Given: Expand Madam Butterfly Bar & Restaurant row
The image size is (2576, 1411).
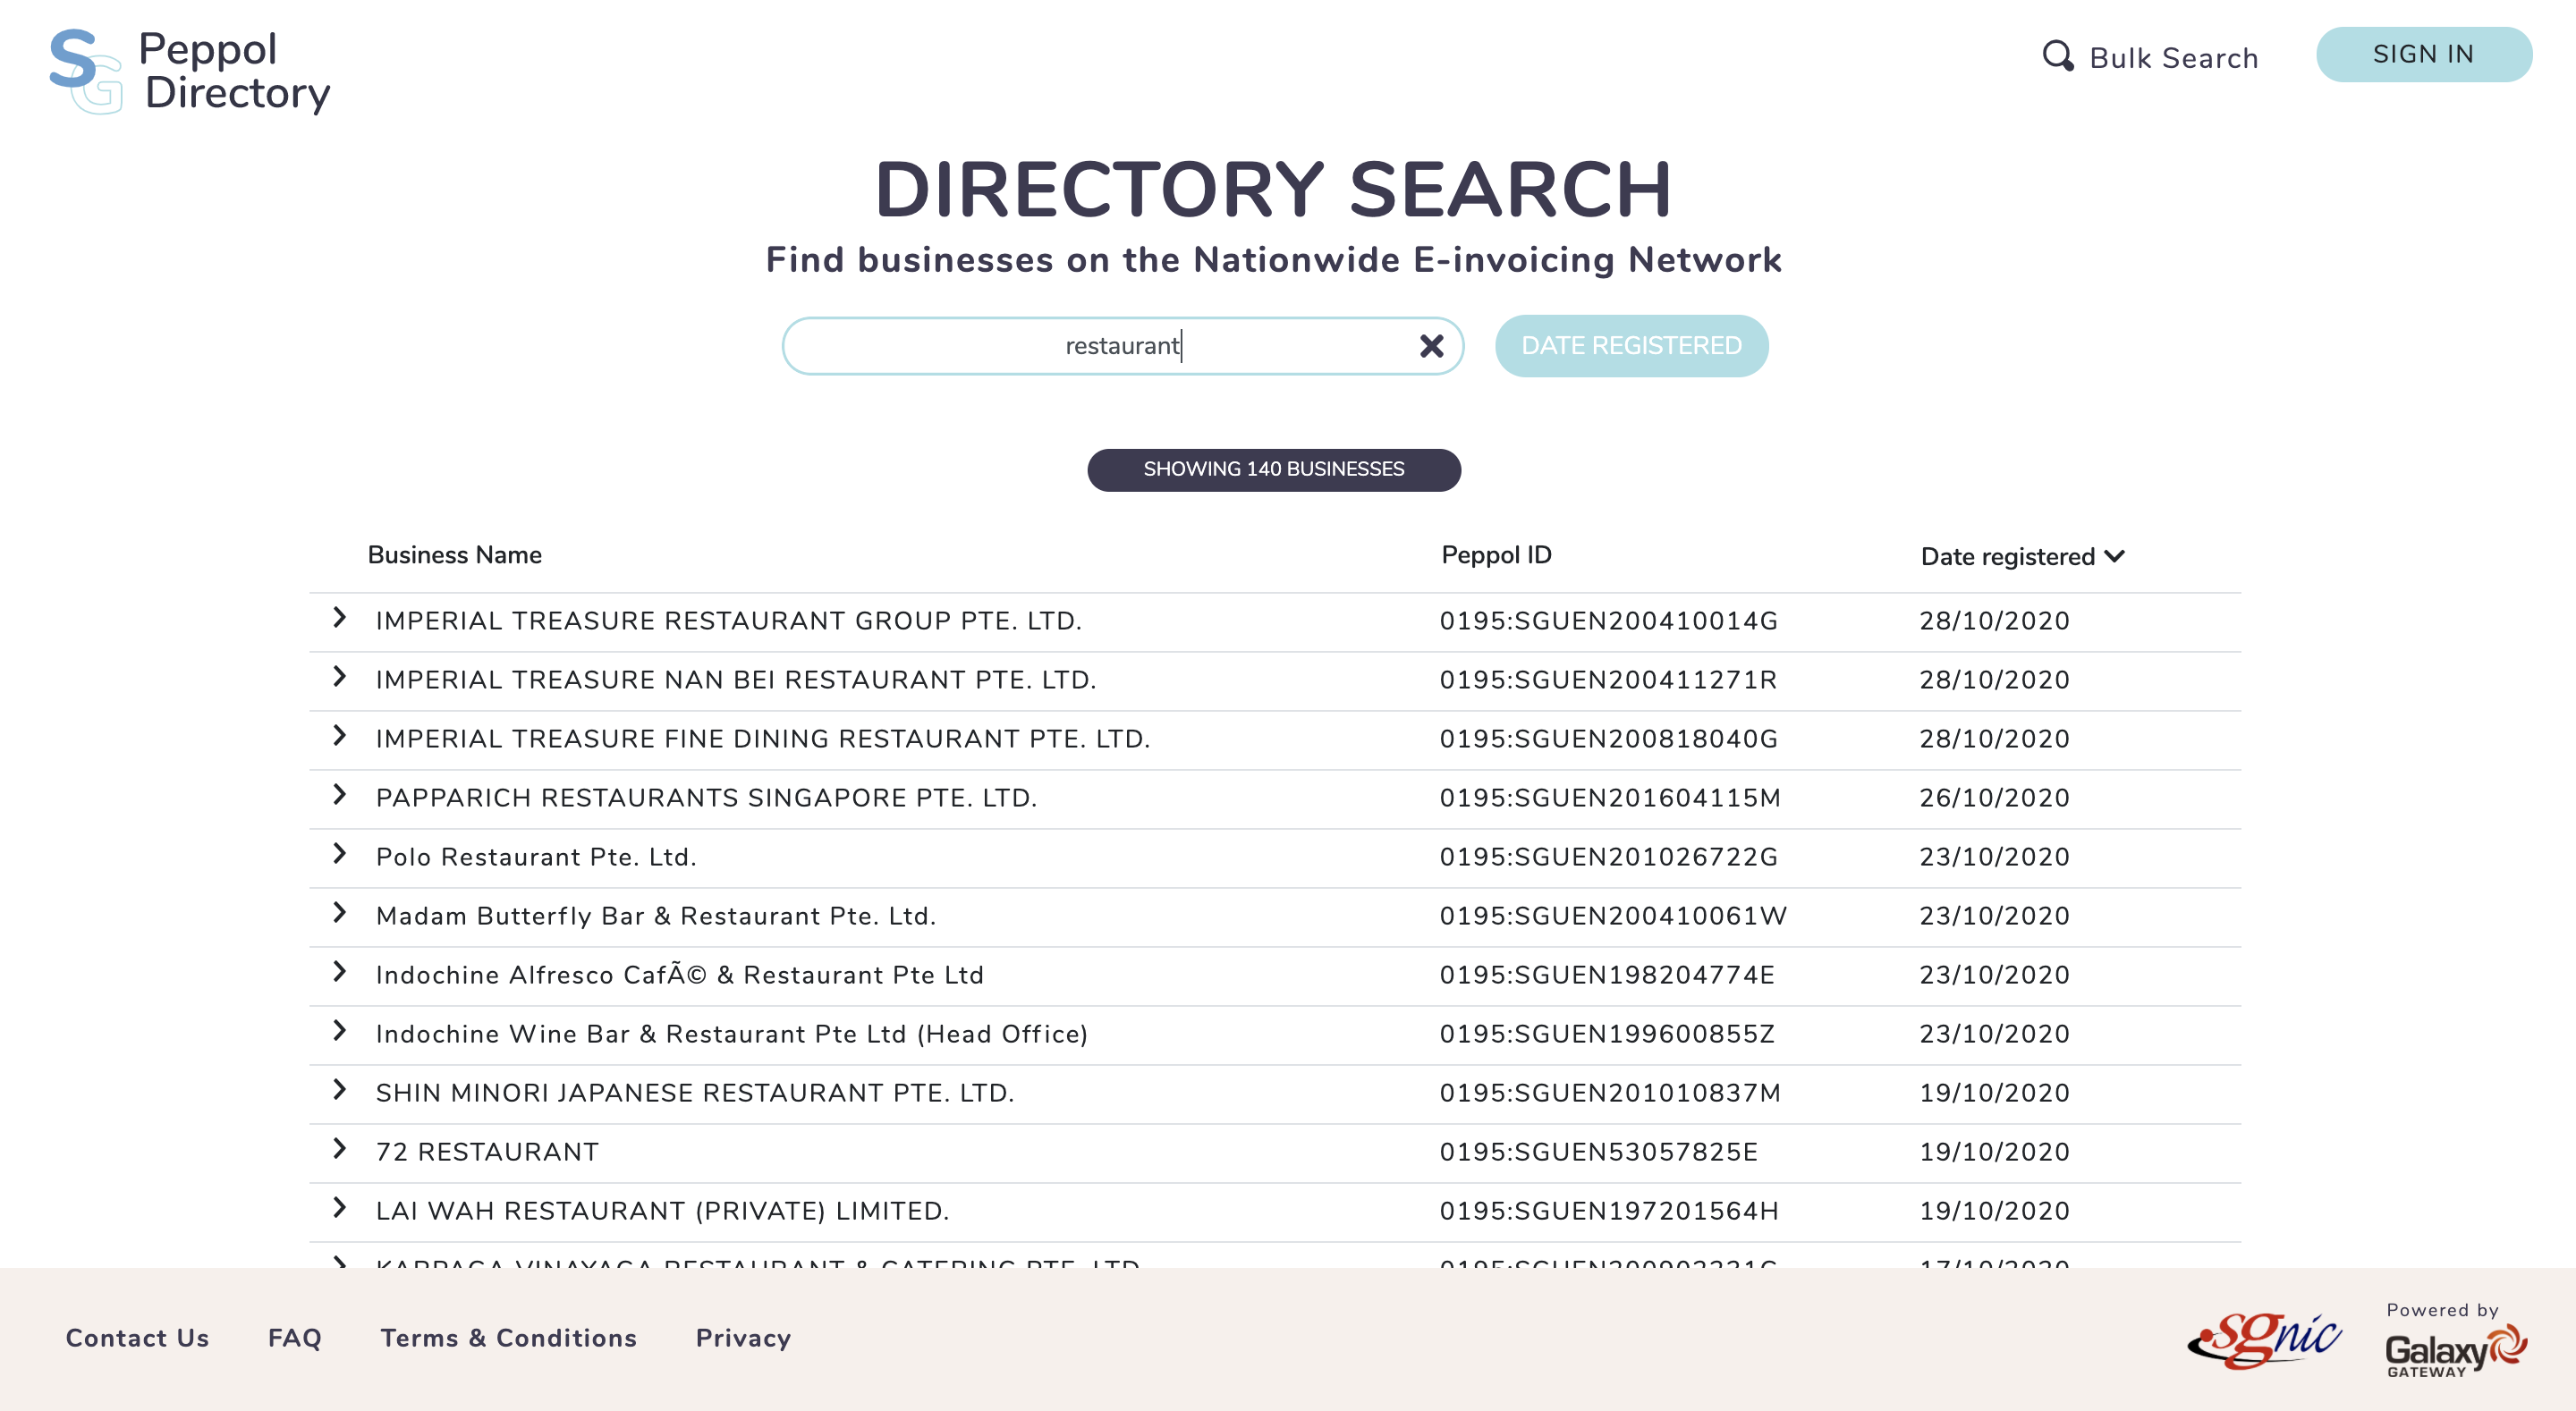Looking at the screenshot, I should [340, 913].
